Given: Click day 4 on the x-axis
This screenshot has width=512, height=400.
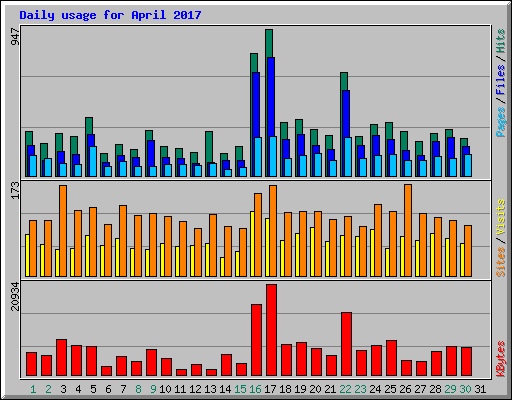Looking at the screenshot, I should 78,389.
